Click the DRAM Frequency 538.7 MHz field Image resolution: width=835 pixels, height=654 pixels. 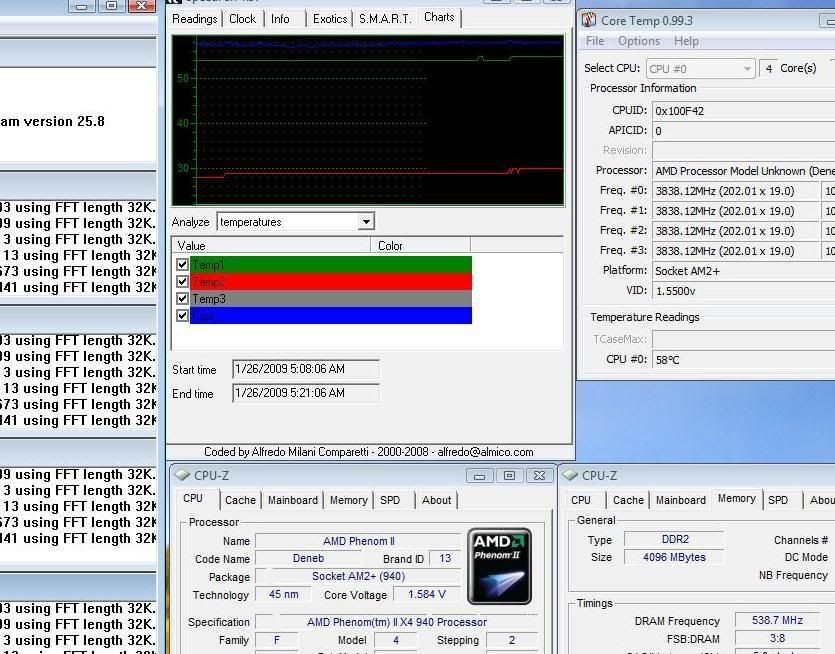pyautogui.click(x=777, y=620)
